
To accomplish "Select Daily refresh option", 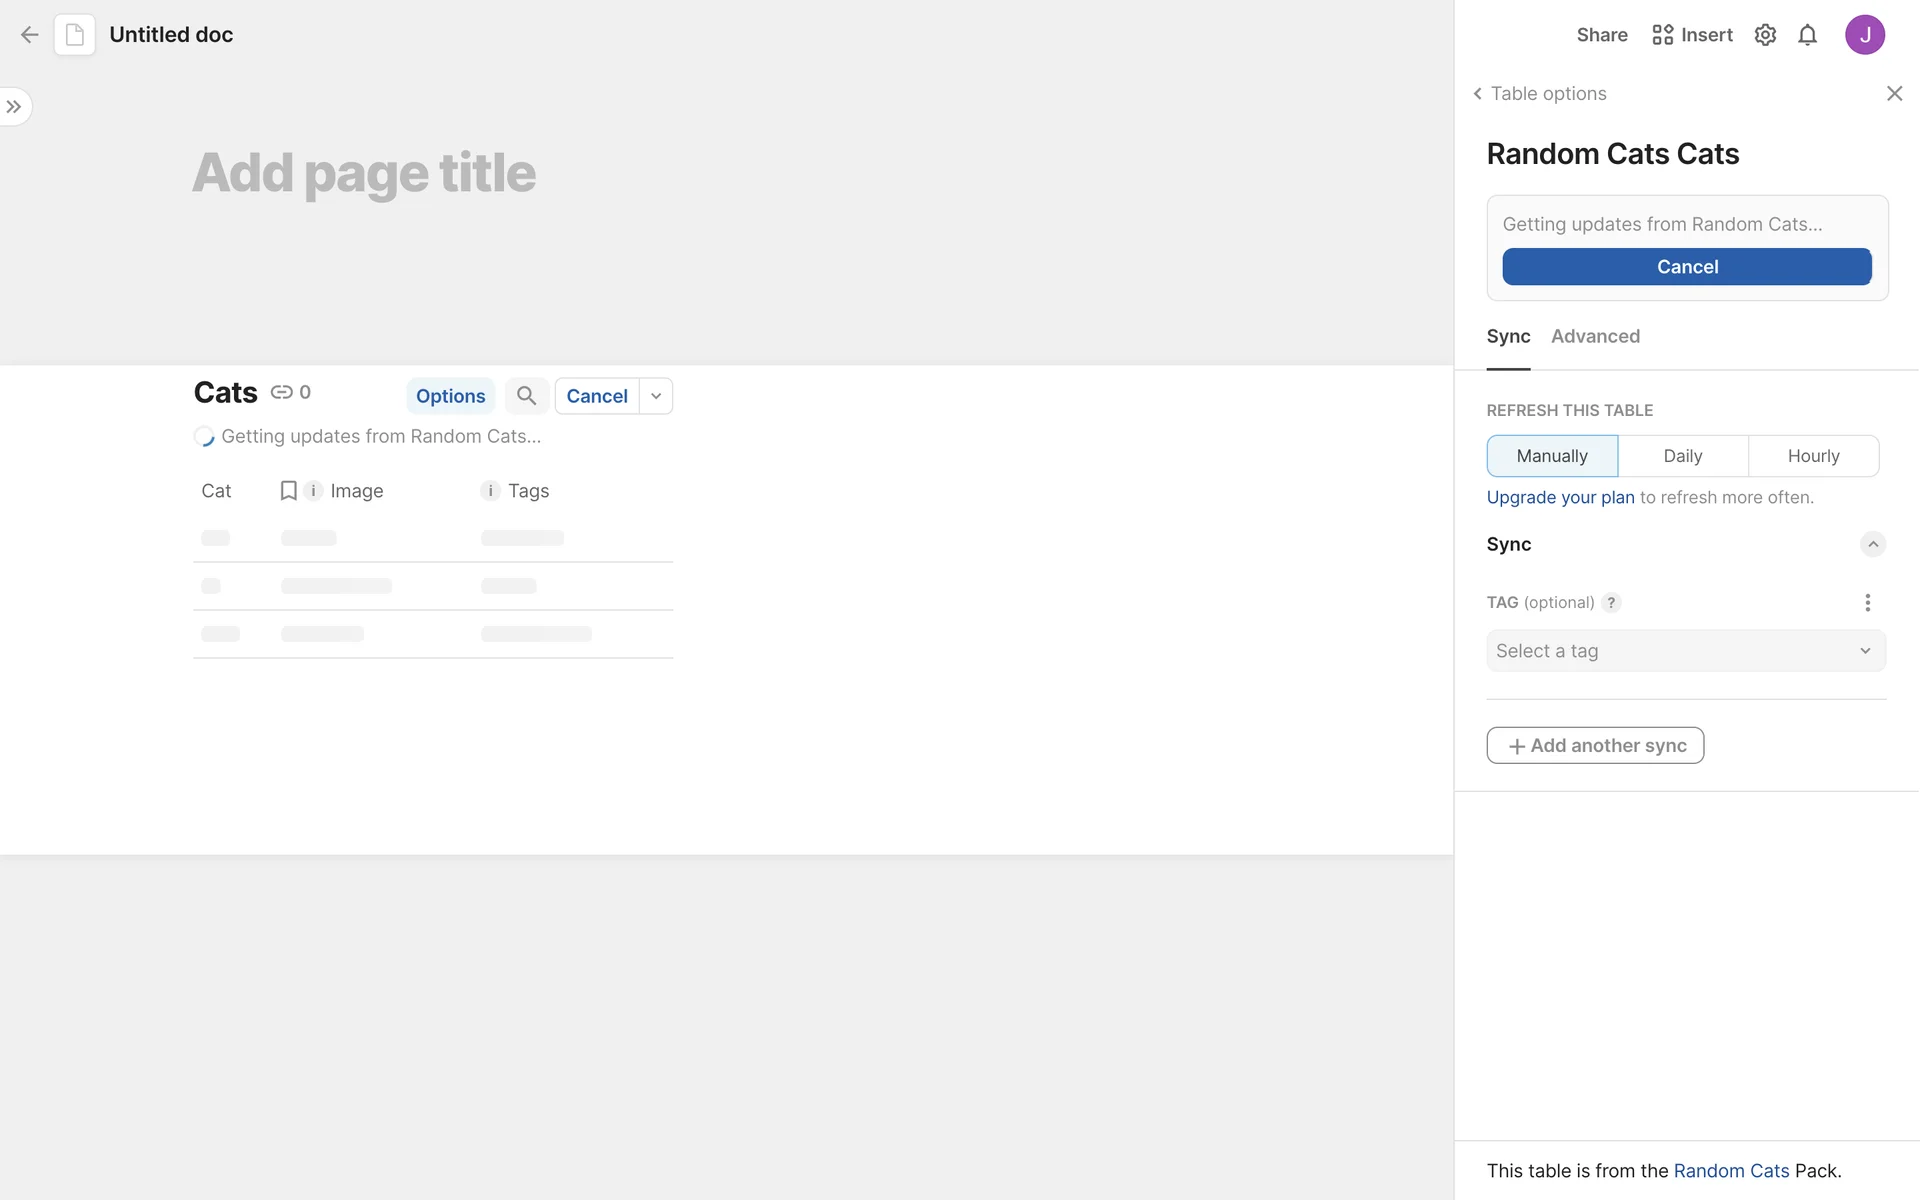I will [1682, 456].
